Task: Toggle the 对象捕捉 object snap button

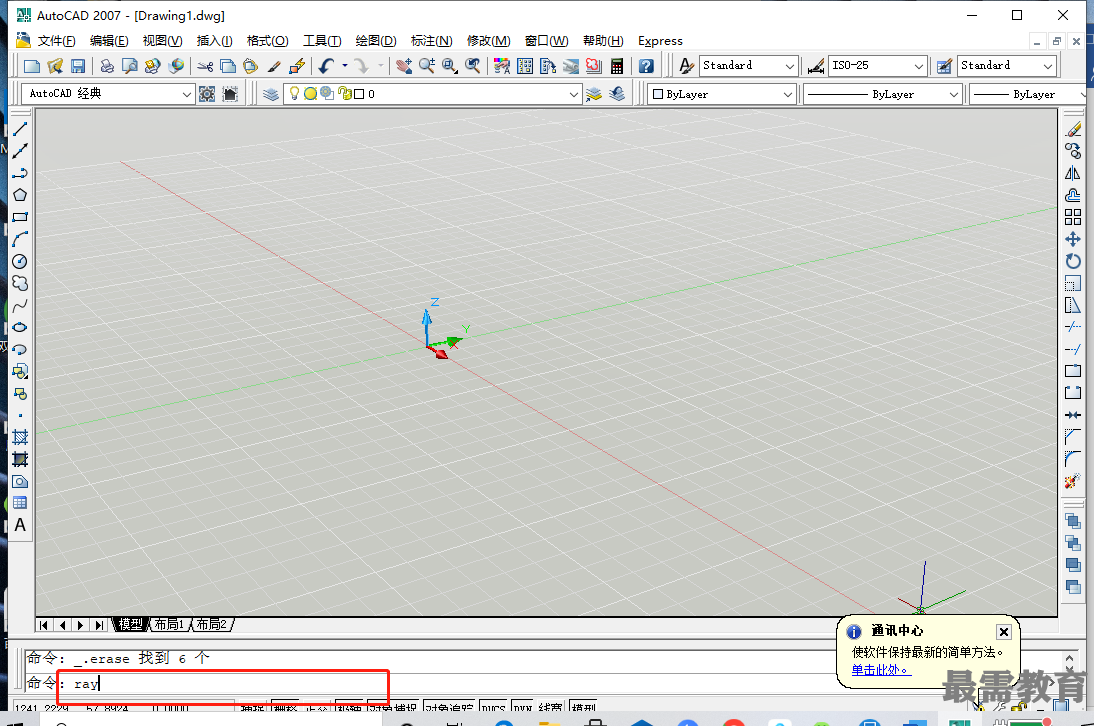Action: [x=393, y=707]
